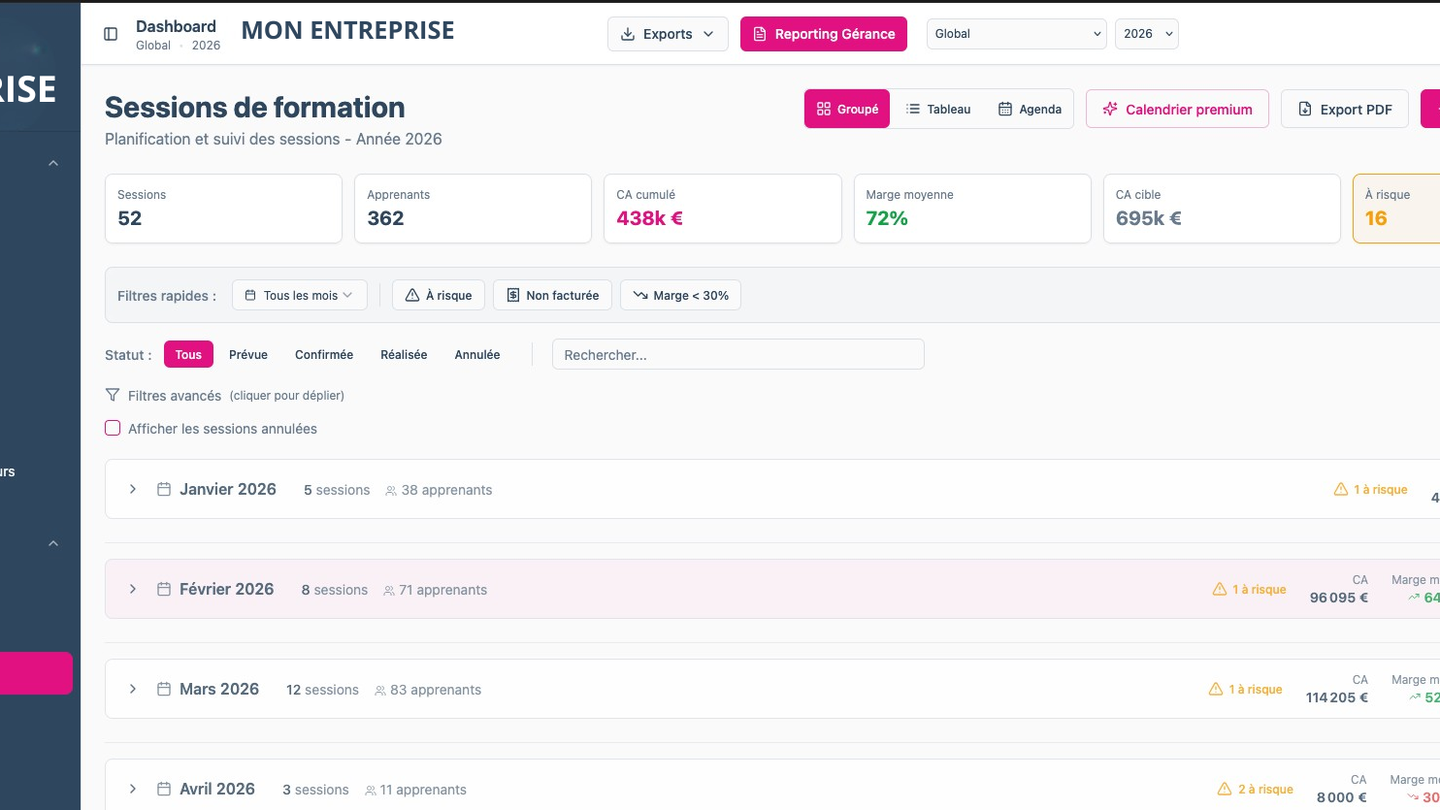Click the calendar icon in the Agenda tab
This screenshot has width=1440, height=810.
pos(1005,109)
